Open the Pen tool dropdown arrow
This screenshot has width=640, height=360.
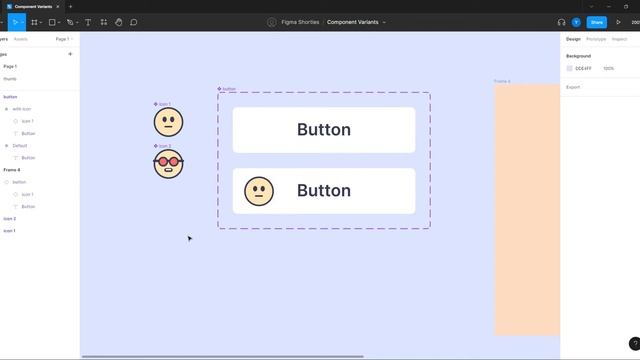pos(77,22)
